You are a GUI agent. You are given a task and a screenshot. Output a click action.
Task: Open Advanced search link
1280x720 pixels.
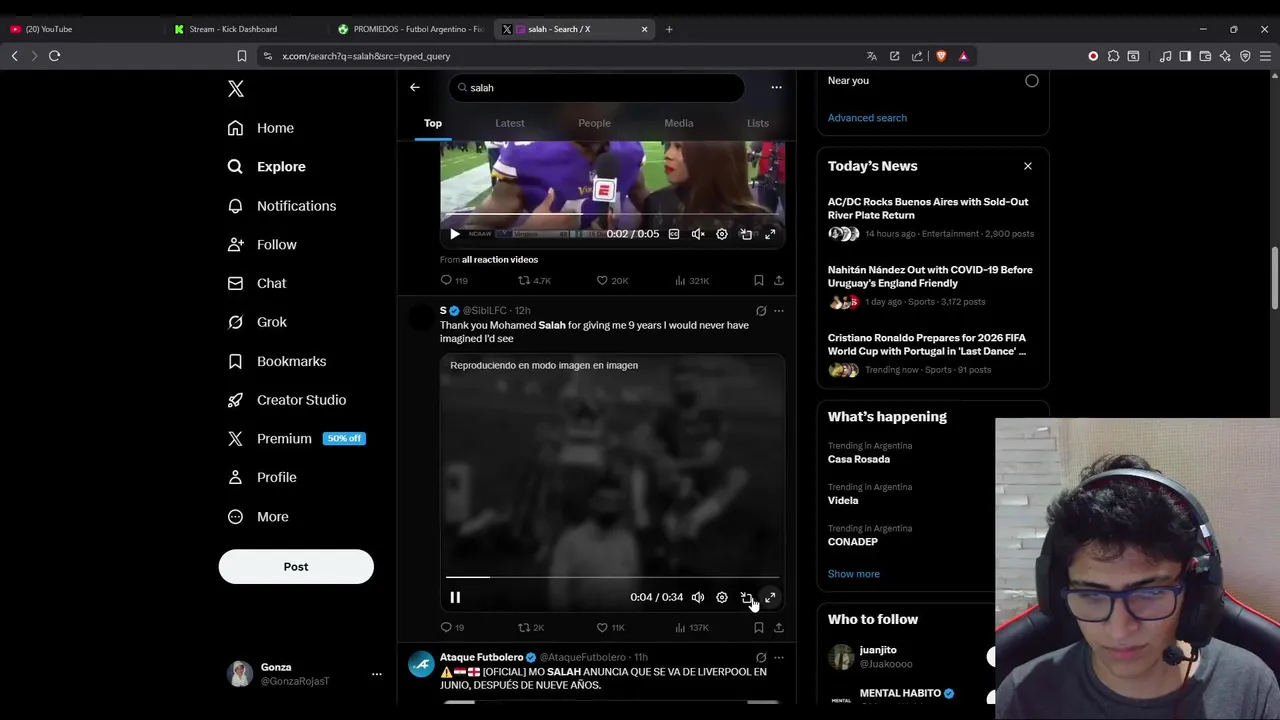867,118
